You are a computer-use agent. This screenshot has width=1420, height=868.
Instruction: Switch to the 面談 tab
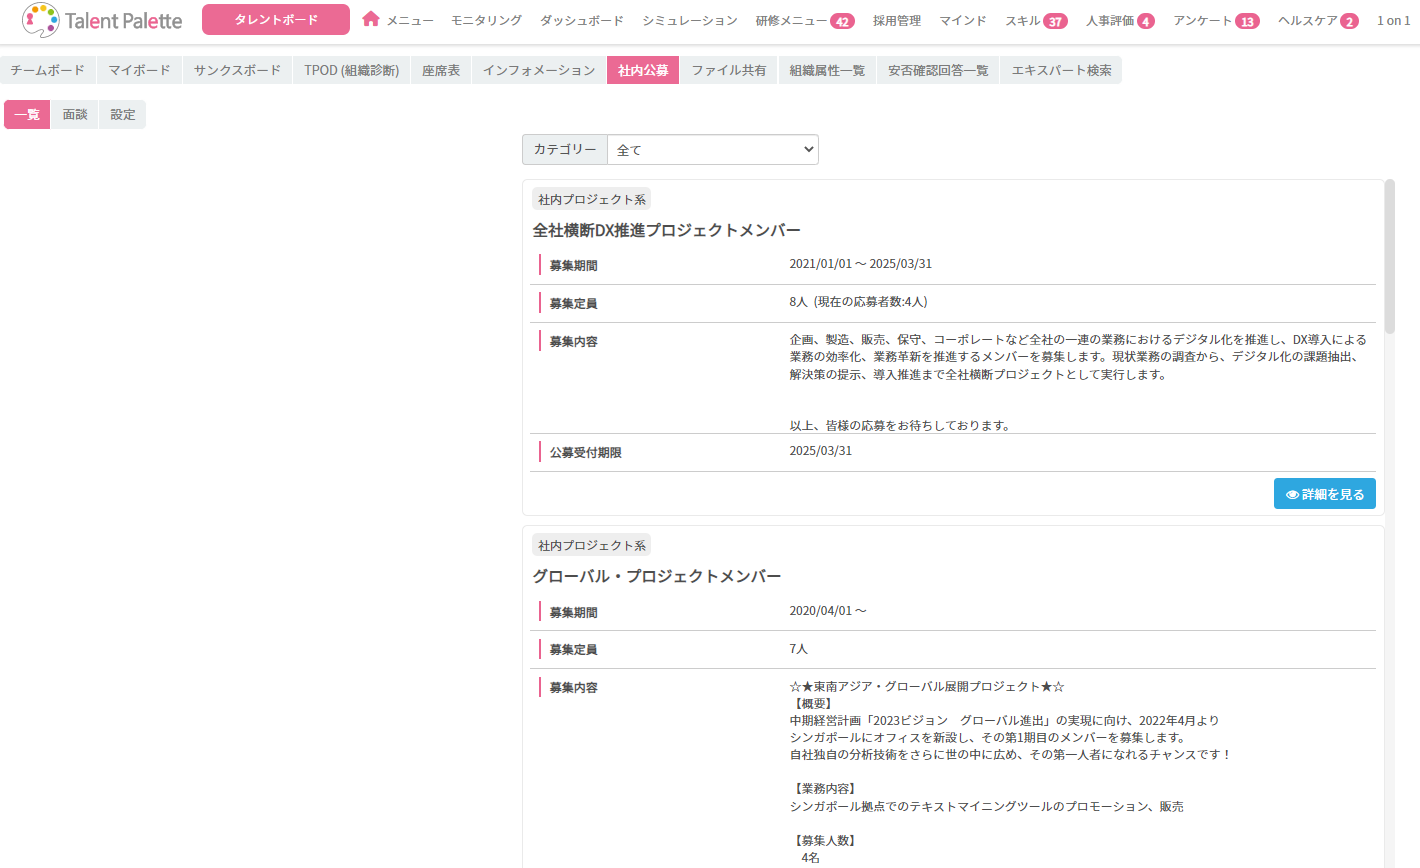(x=75, y=115)
